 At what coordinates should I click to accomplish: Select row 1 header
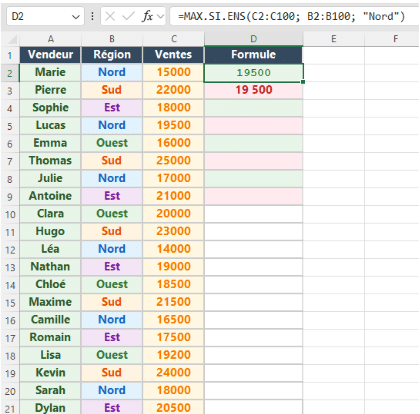pyautogui.click(x=10, y=55)
